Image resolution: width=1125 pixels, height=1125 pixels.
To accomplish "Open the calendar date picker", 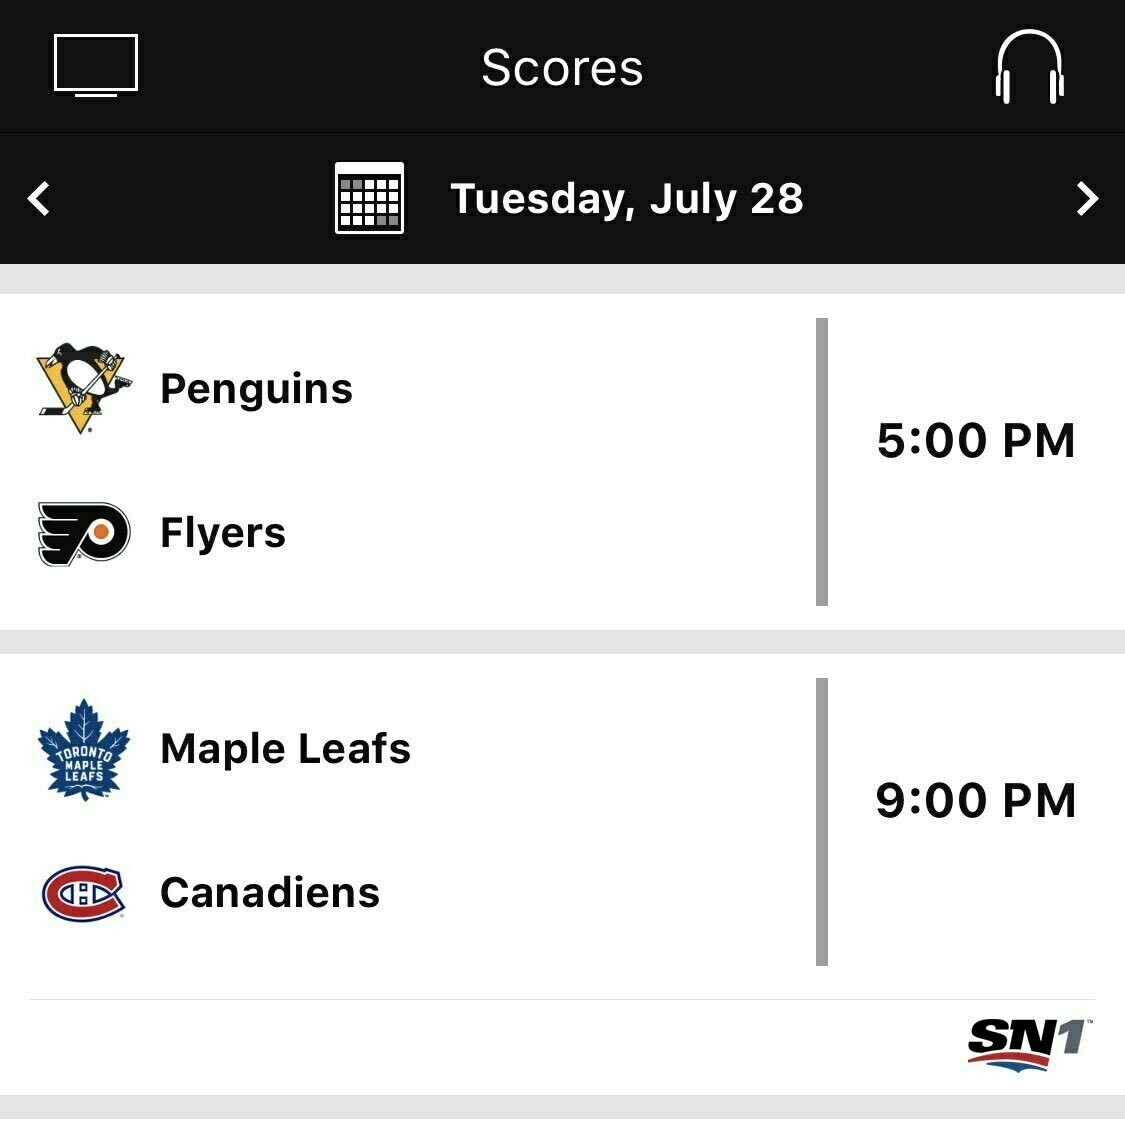I will click(x=369, y=198).
